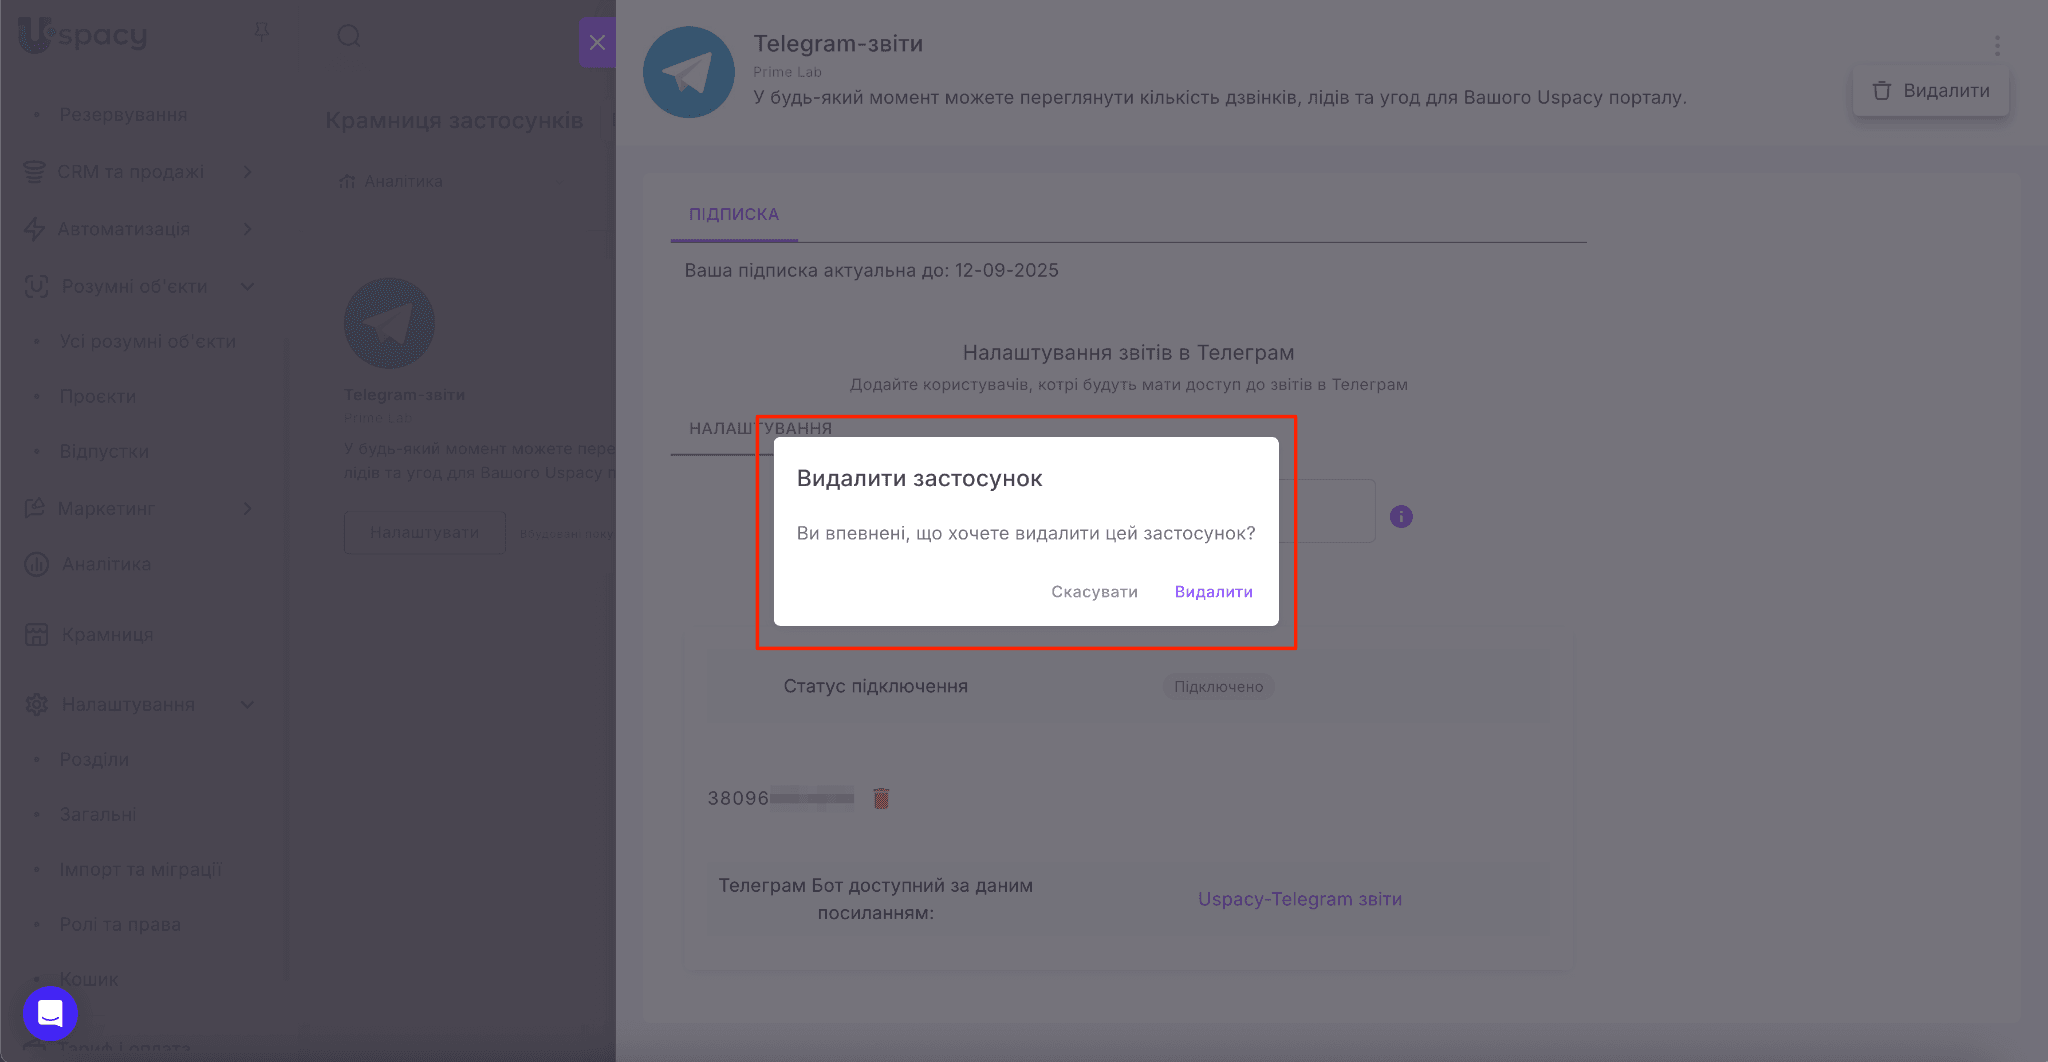The height and width of the screenshot is (1062, 2048).
Task: Open Проєкти in the sidebar
Action: pyautogui.click(x=97, y=396)
